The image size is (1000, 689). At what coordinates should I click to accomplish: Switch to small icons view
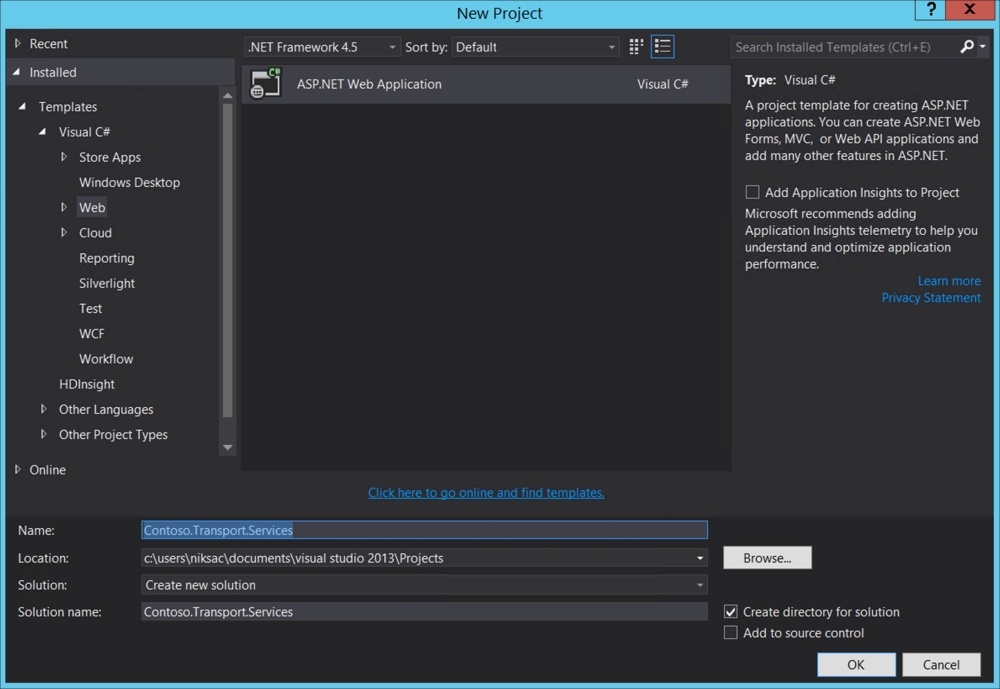[636, 47]
